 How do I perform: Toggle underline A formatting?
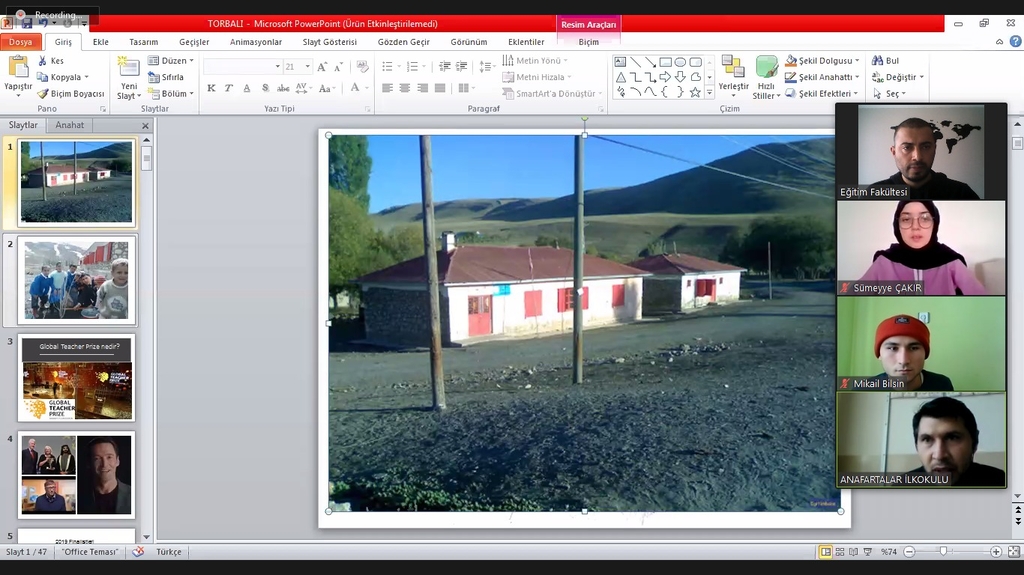point(246,88)
